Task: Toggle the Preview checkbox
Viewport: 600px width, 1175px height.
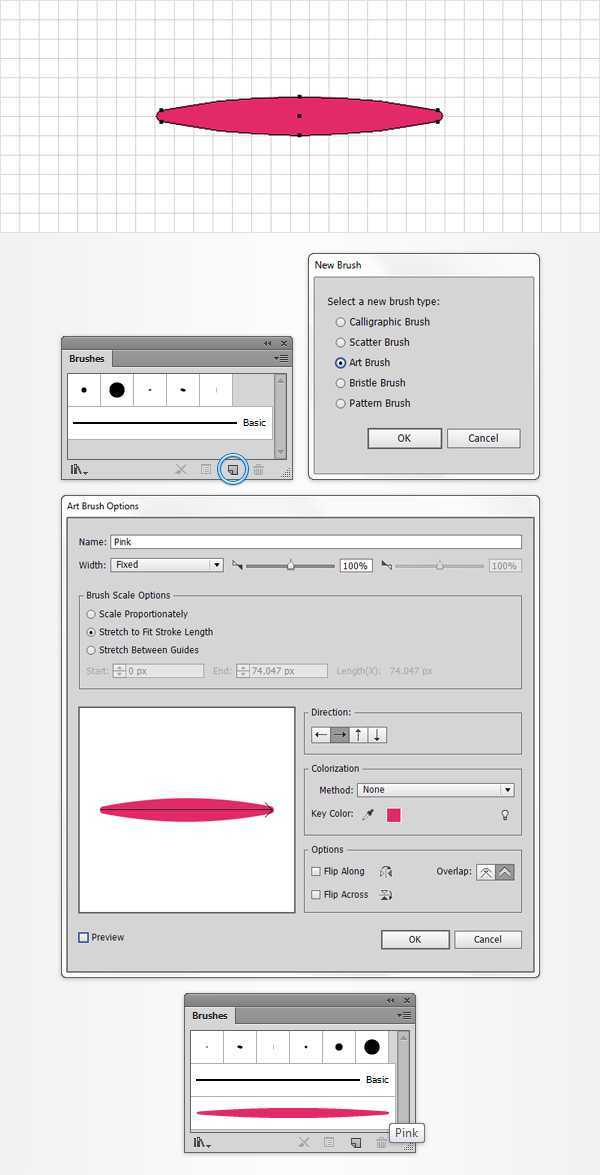Action: (84, 937)
